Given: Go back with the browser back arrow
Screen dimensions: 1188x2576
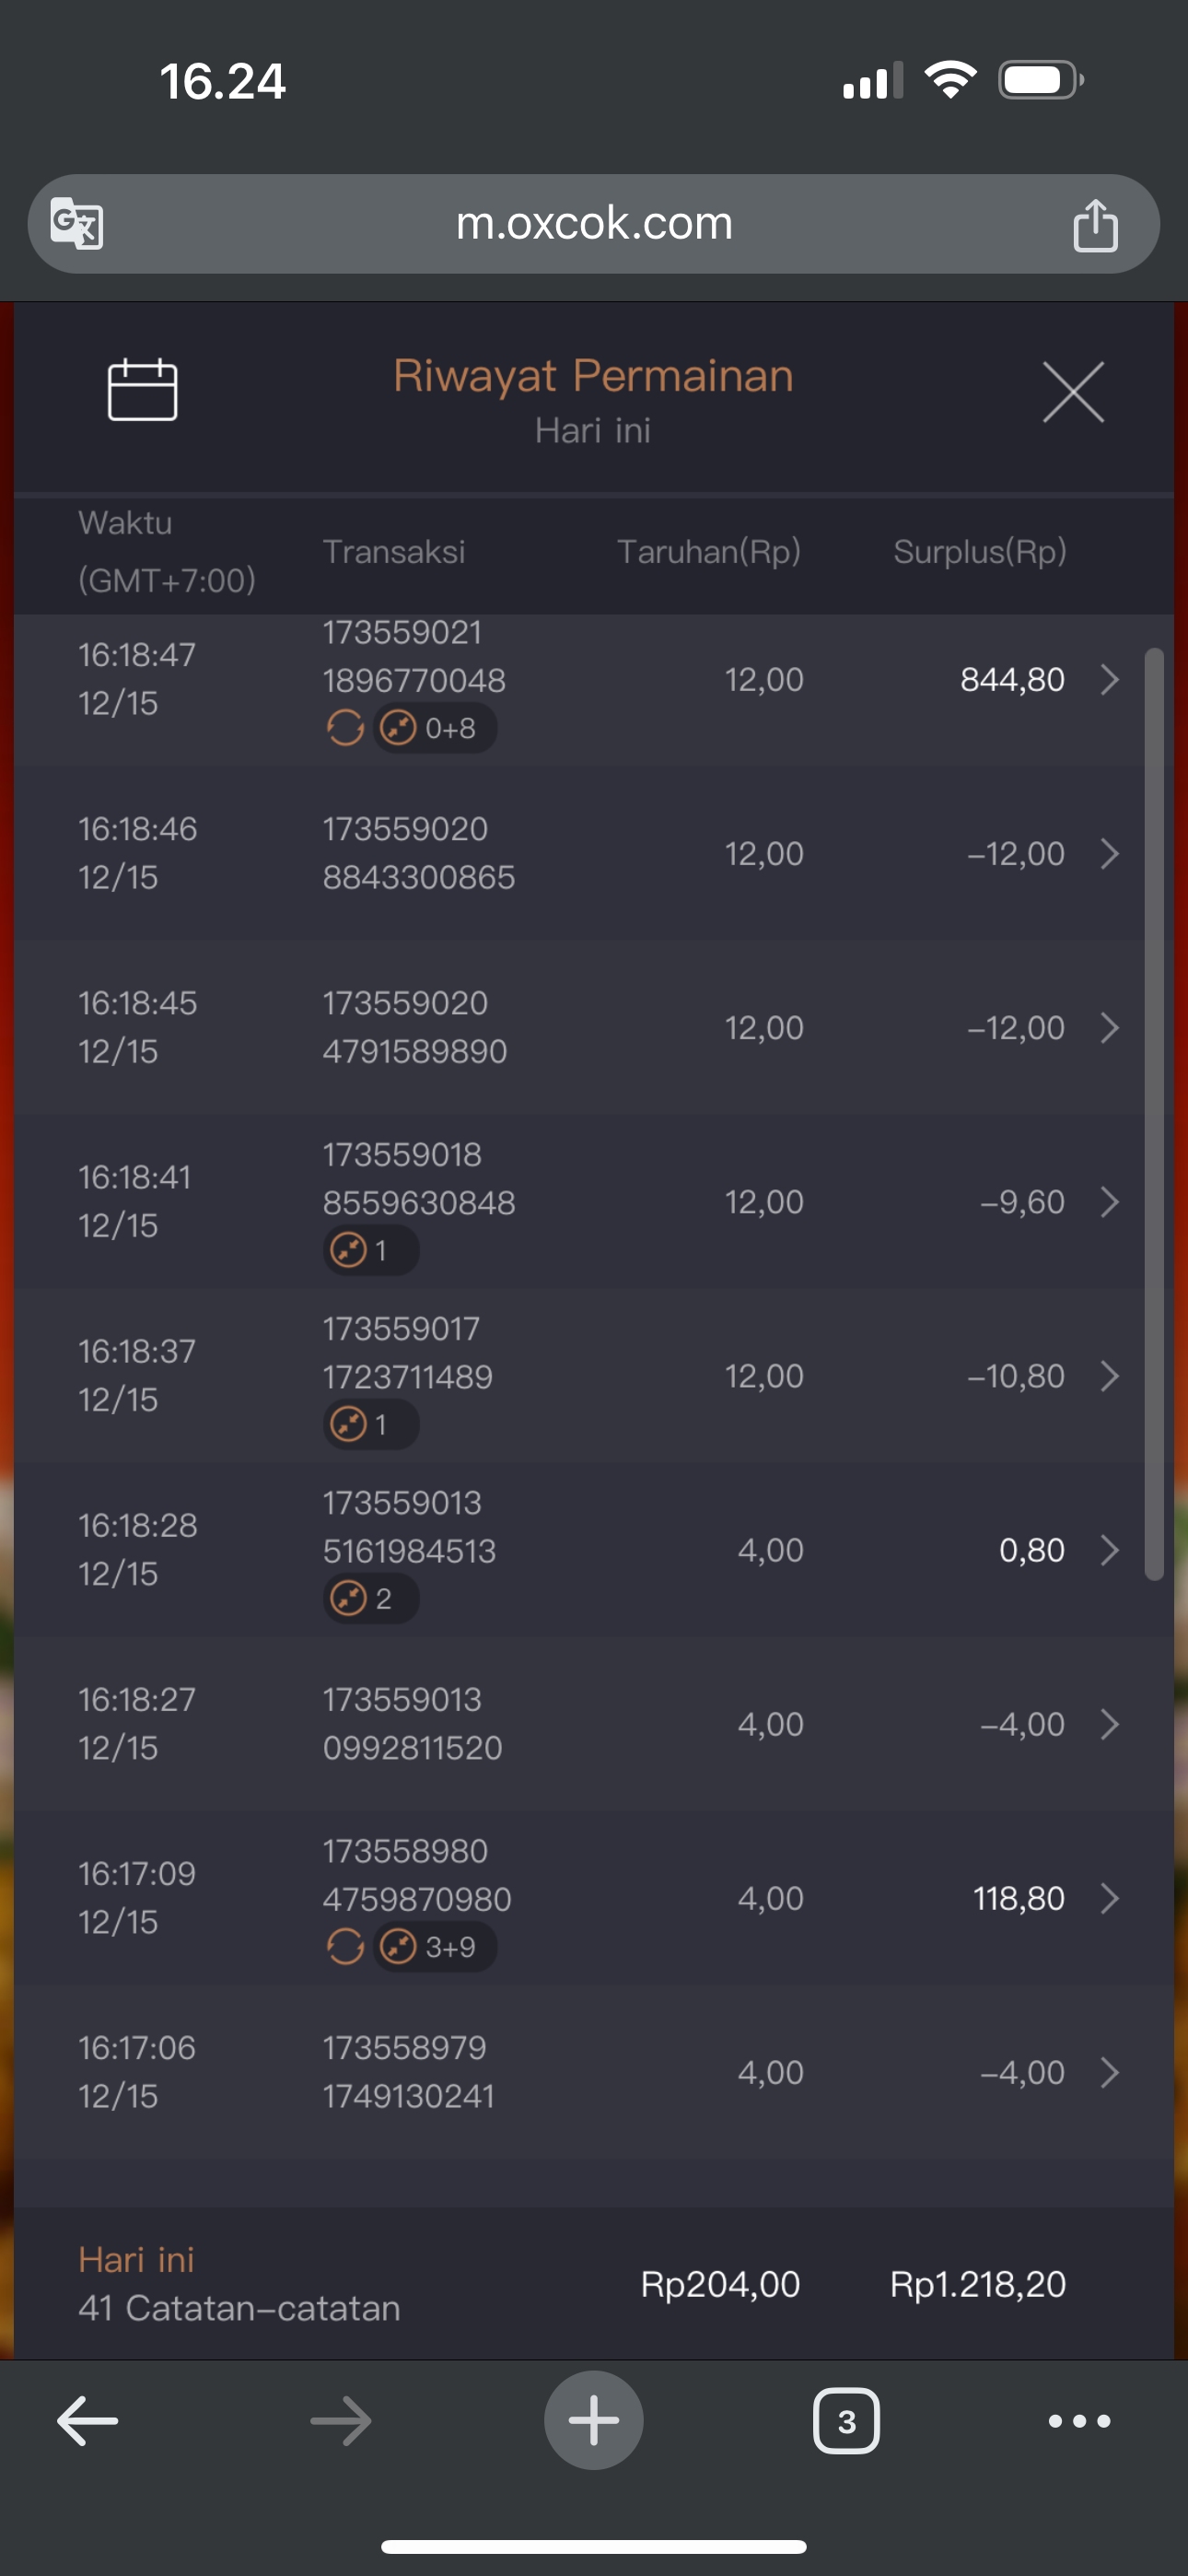Looking at the screenshot, I should coord(88,2421).
